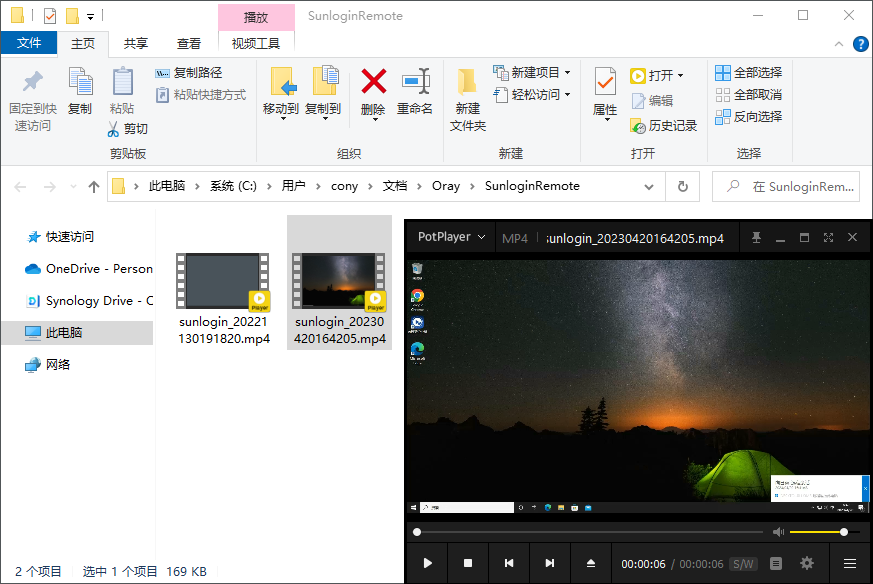Click 编辑 edit in the open group

pyautogui.click(x=653, y=101)
